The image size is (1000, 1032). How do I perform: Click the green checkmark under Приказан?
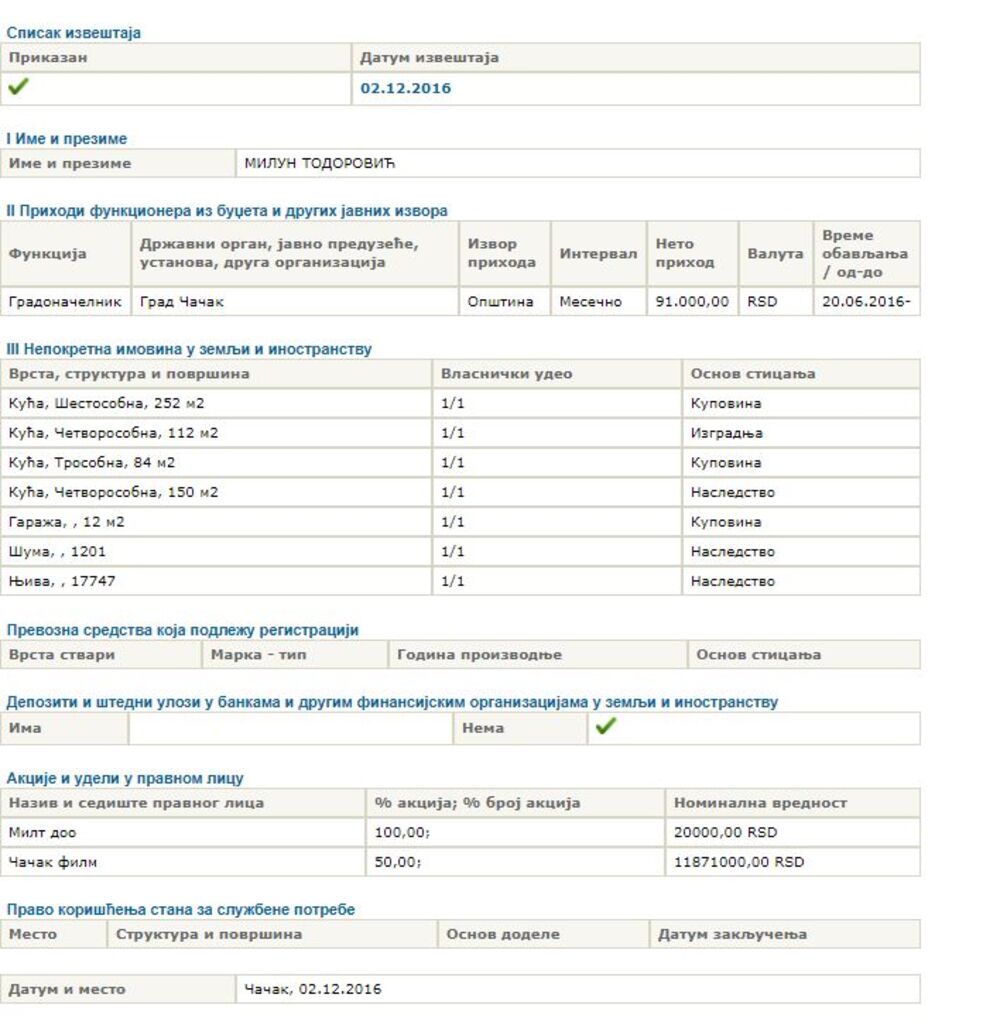tap(18, 88)
